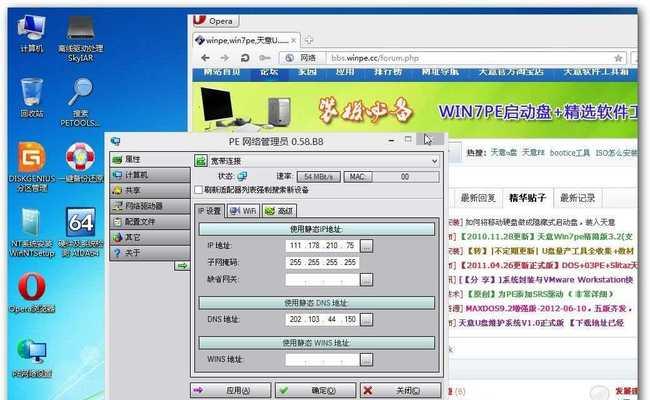The image size is (650, 400).
Task: Click the 子网掩码 input field
Action: coord(322,262)
